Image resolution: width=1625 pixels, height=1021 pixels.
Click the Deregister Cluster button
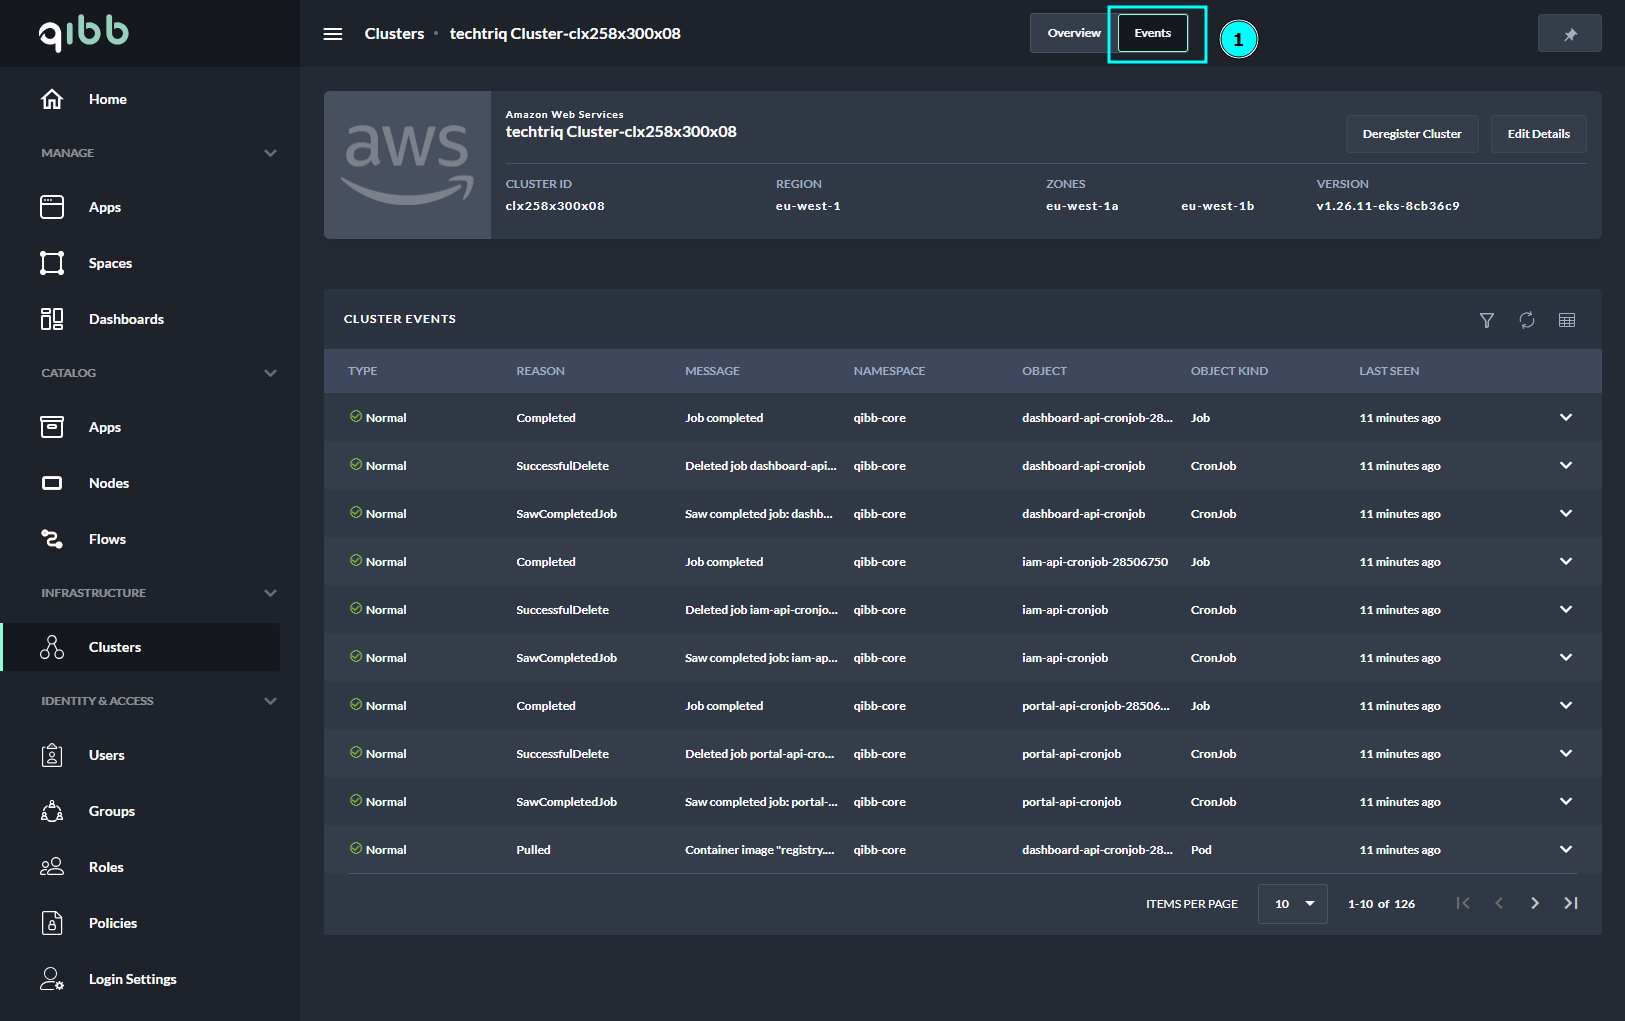(1411, 134)
